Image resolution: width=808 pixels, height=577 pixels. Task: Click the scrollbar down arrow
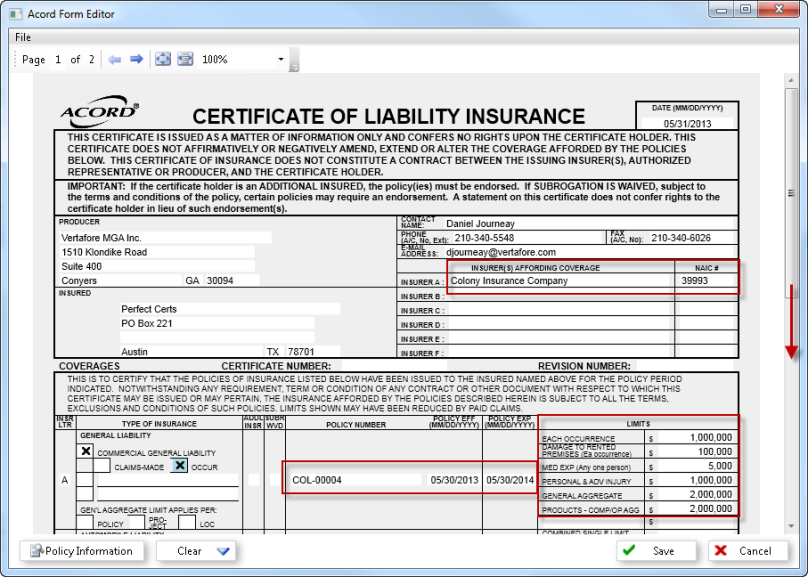(x=792, y=524)
